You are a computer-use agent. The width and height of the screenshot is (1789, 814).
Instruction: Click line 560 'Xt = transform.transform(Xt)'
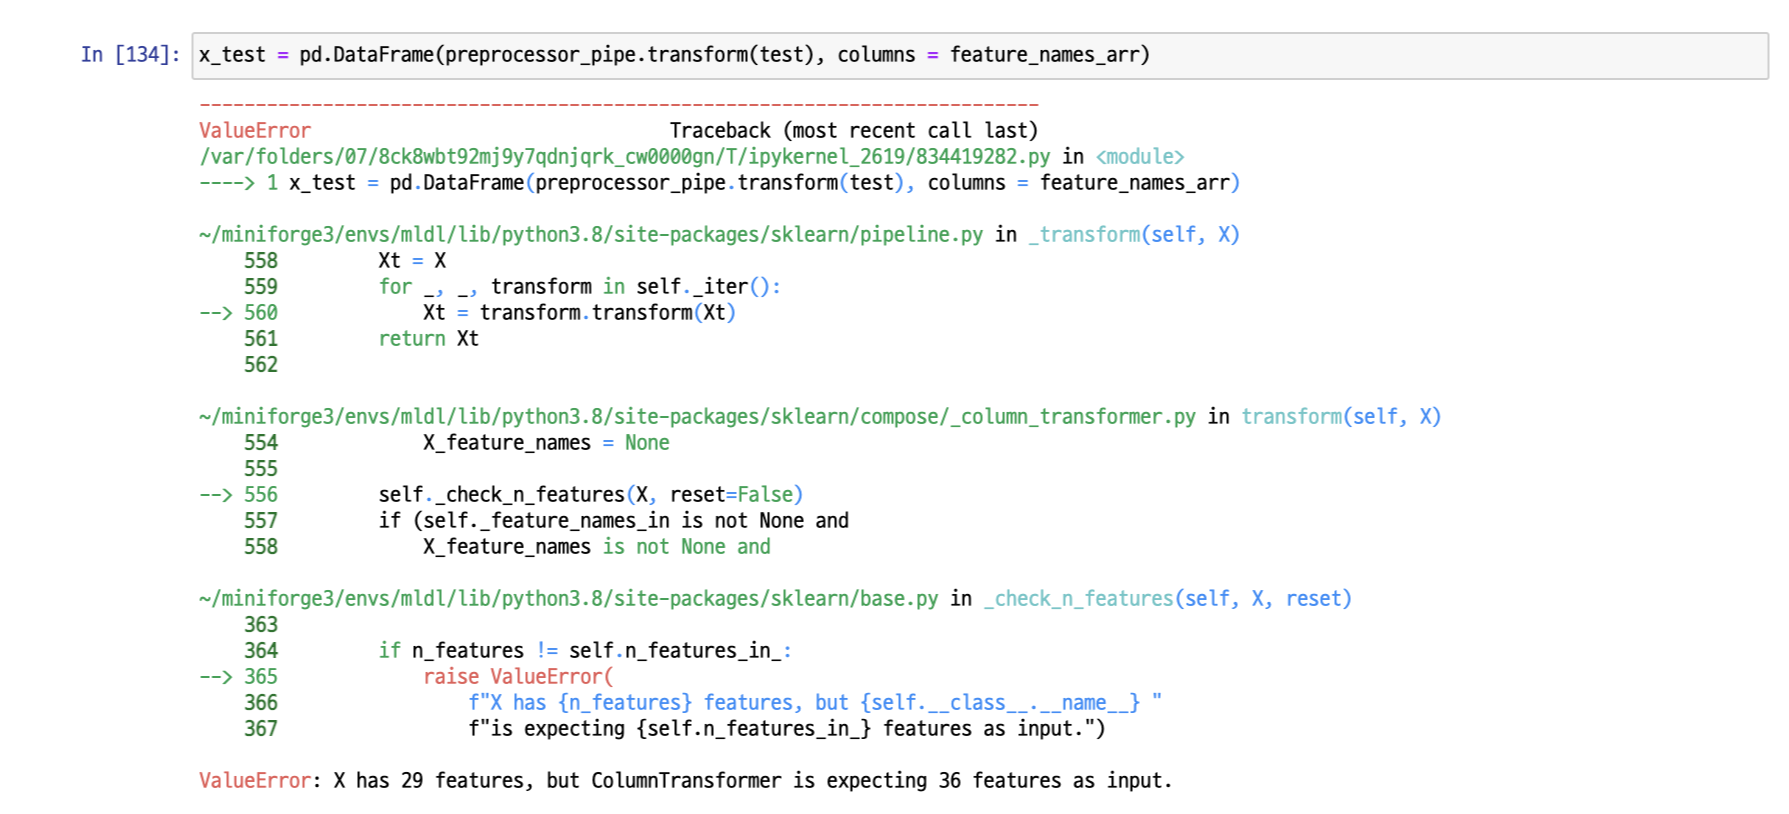tap(579, 313)
